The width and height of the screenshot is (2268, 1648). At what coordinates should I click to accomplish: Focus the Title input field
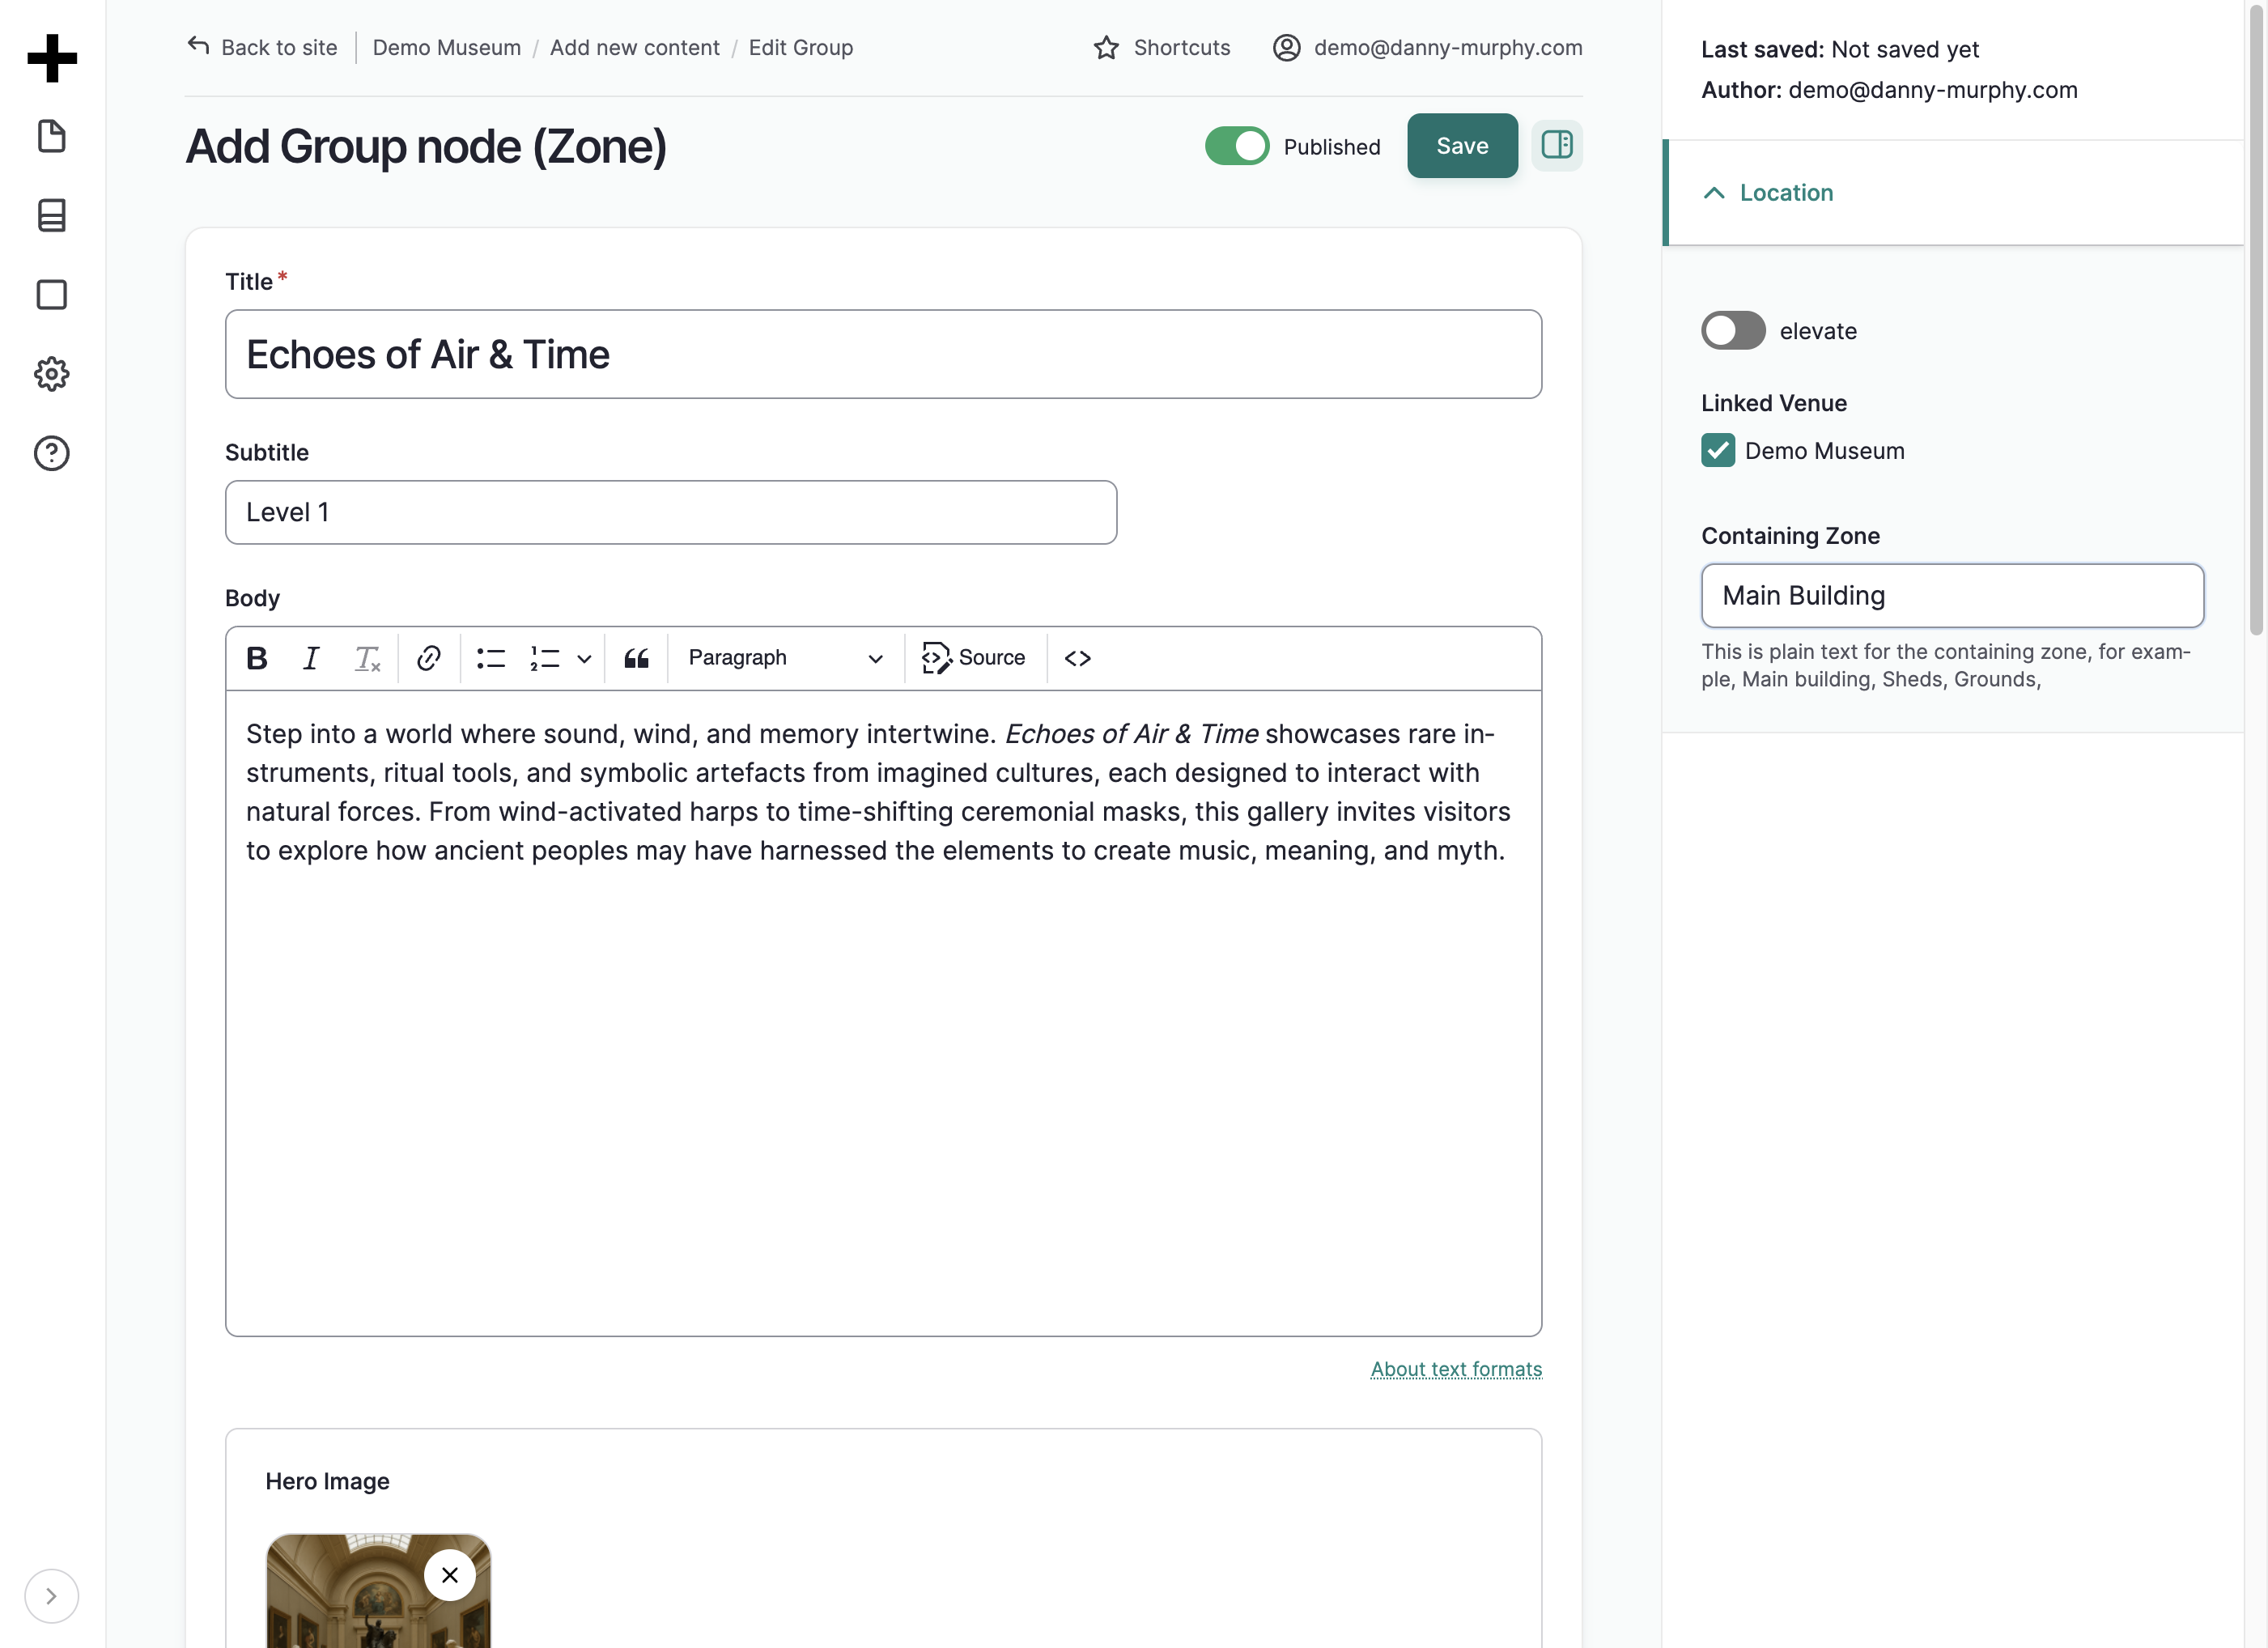(883, 354)
